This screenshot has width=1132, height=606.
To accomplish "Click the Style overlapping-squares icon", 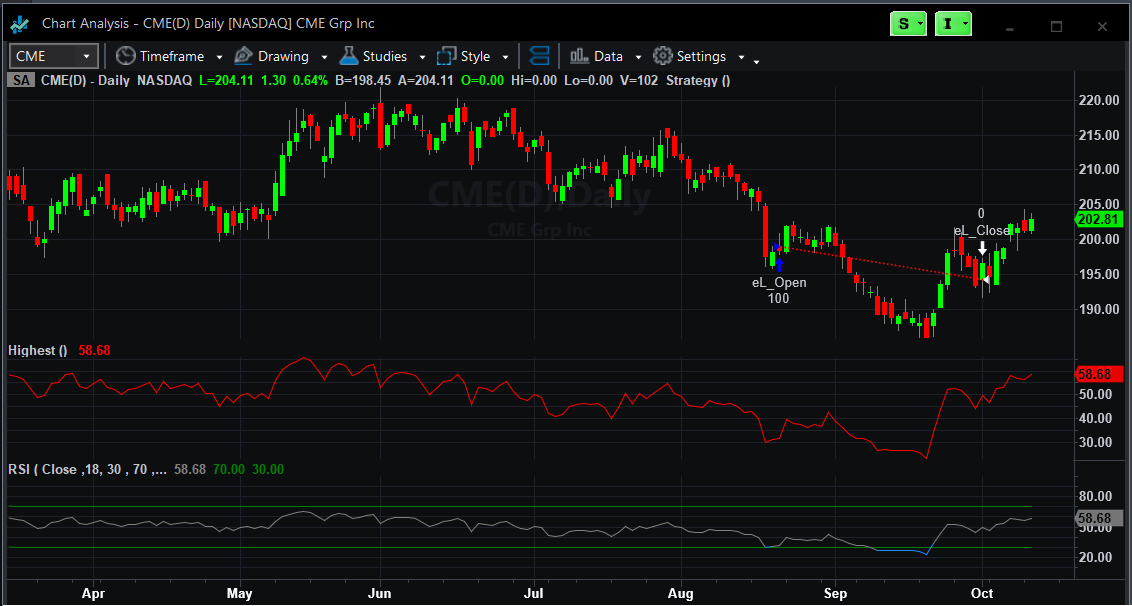I will pyautogui.click(x=447, y=56).
